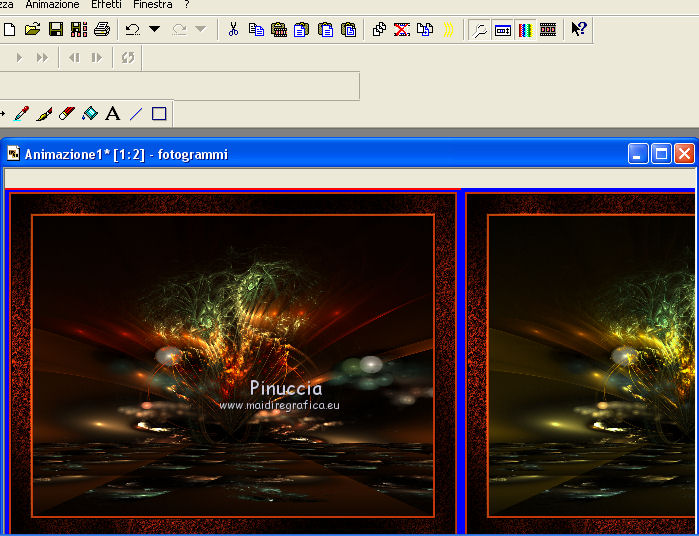
Task: Minimize the Animazione1 frames window
Action: (x=638, y=154)
